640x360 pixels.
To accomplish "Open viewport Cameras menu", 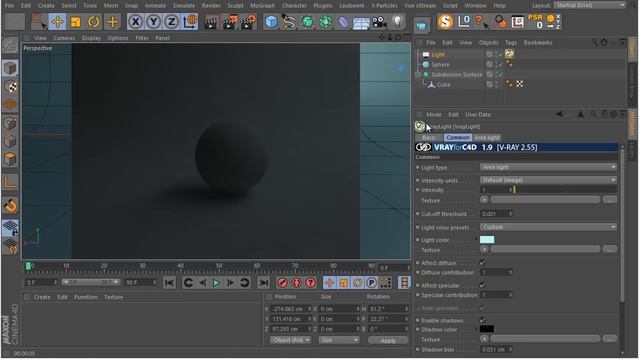I will 64,38.
